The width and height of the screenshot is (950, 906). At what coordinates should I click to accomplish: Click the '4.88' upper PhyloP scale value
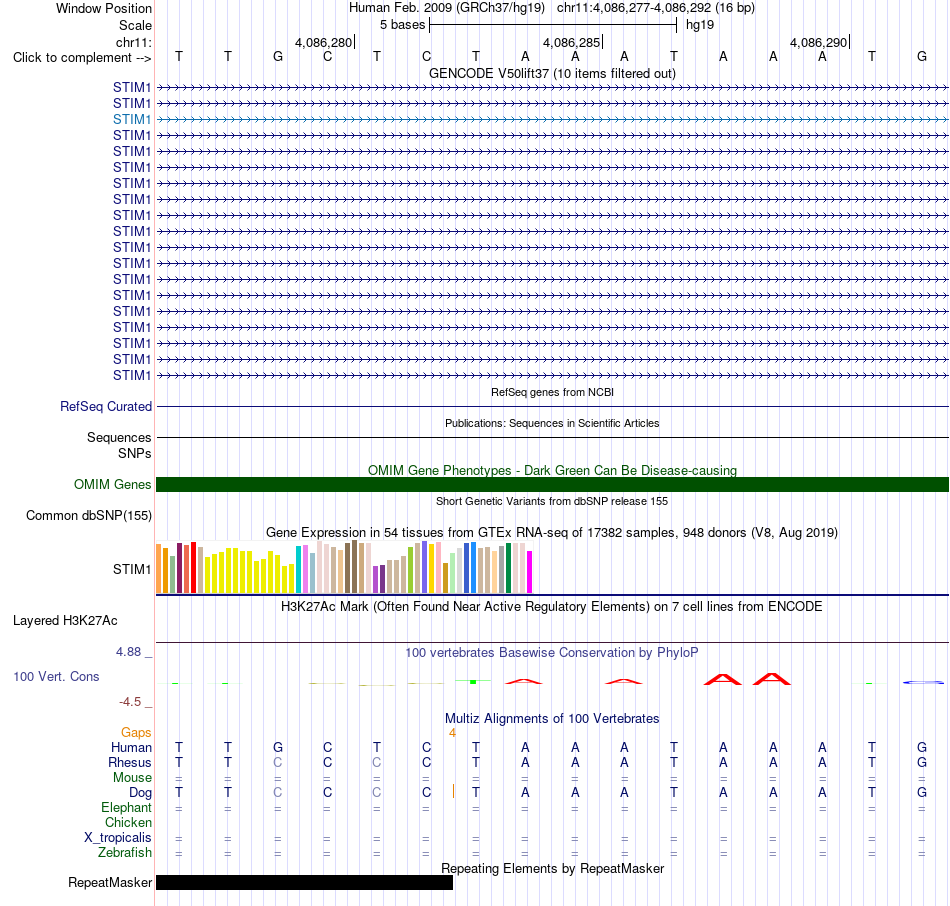pos(128,652)
